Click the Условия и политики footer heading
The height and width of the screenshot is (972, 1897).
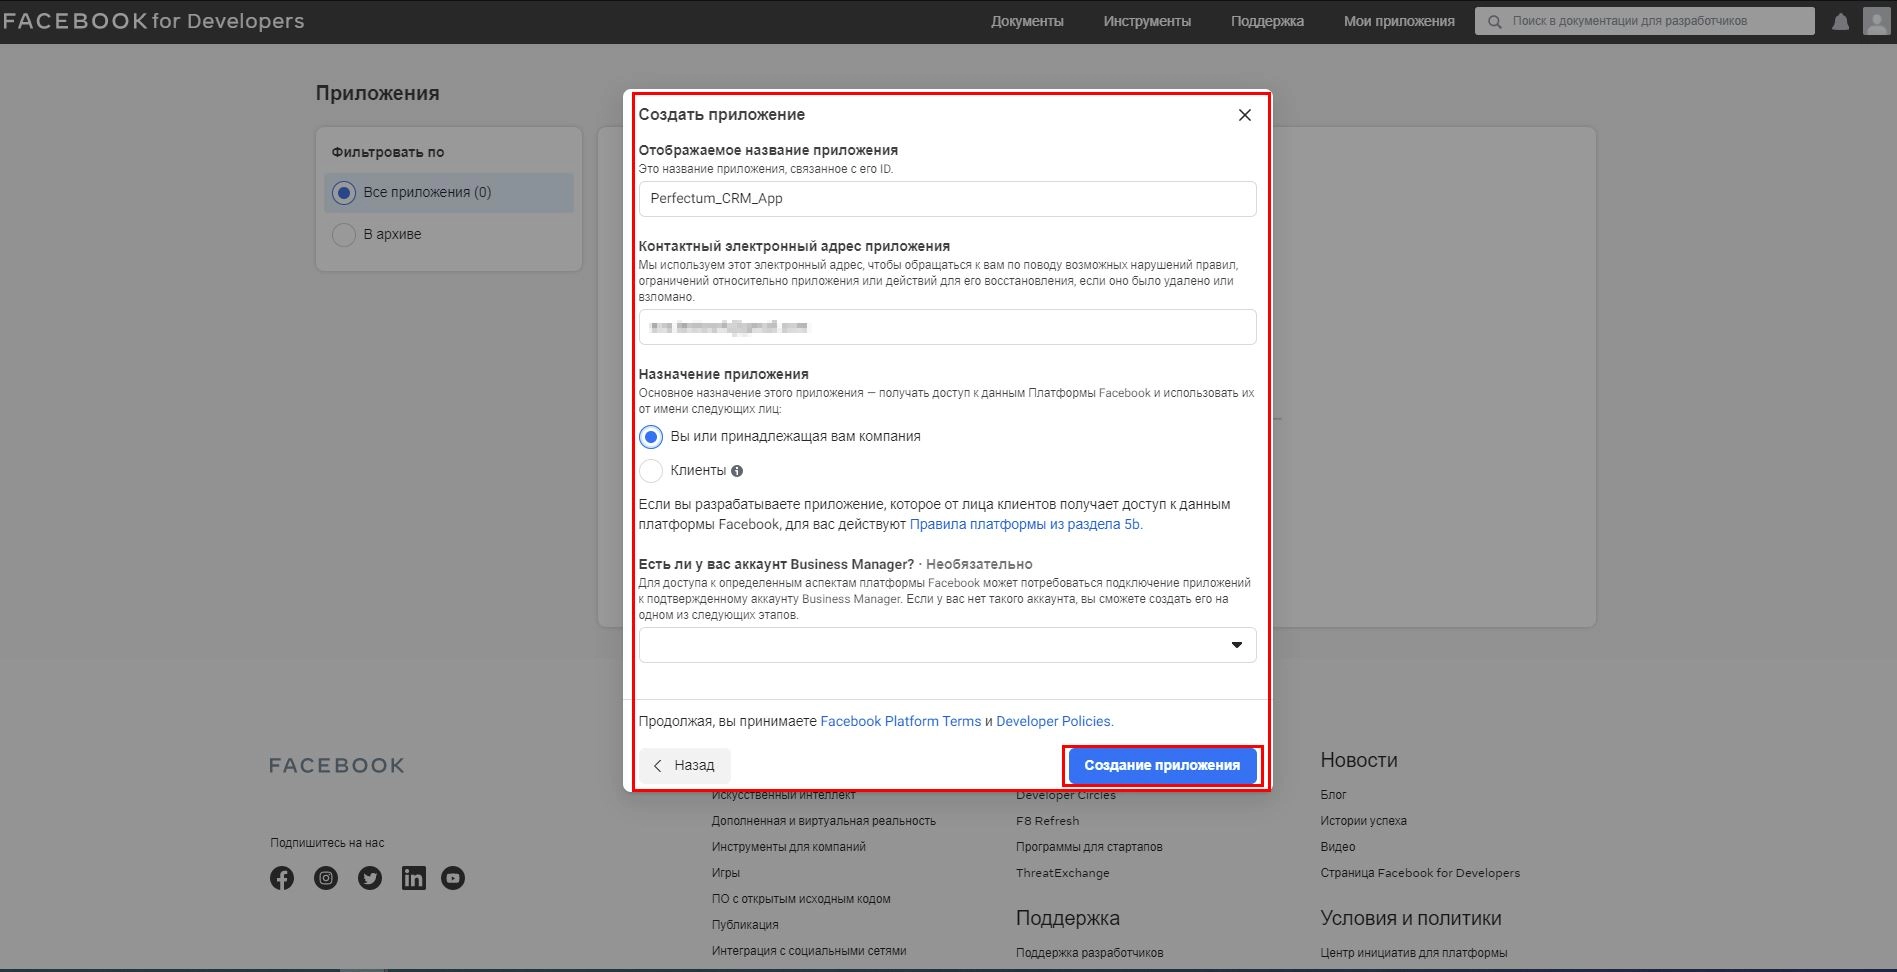pos(1410,918)
